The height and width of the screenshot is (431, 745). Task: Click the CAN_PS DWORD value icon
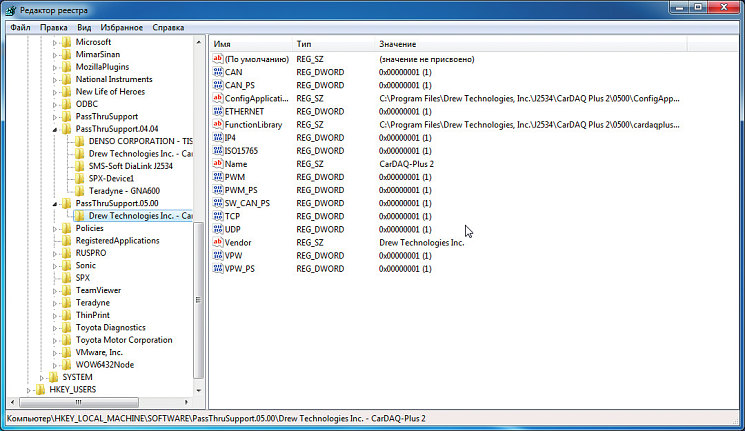[x=218, y=85]
